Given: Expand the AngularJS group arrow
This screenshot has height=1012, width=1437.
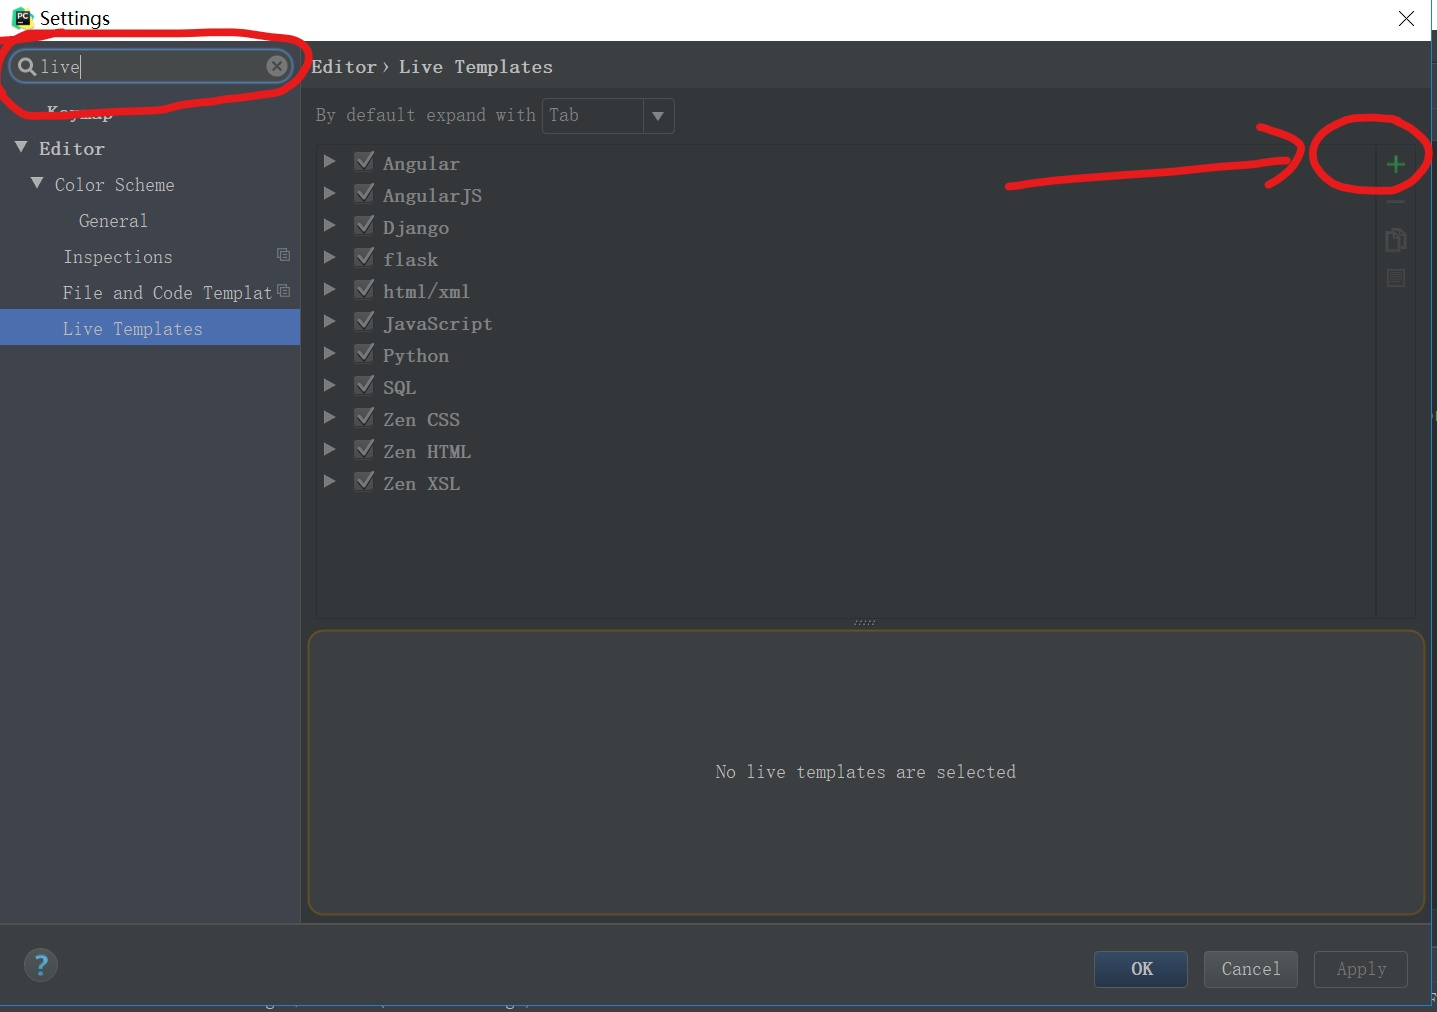Looking at the screenshot, I should pyautogui.click(x=329, y=193).
